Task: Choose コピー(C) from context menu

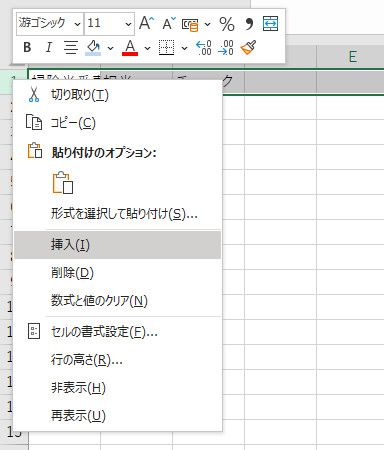Action: tap(117, 123)
